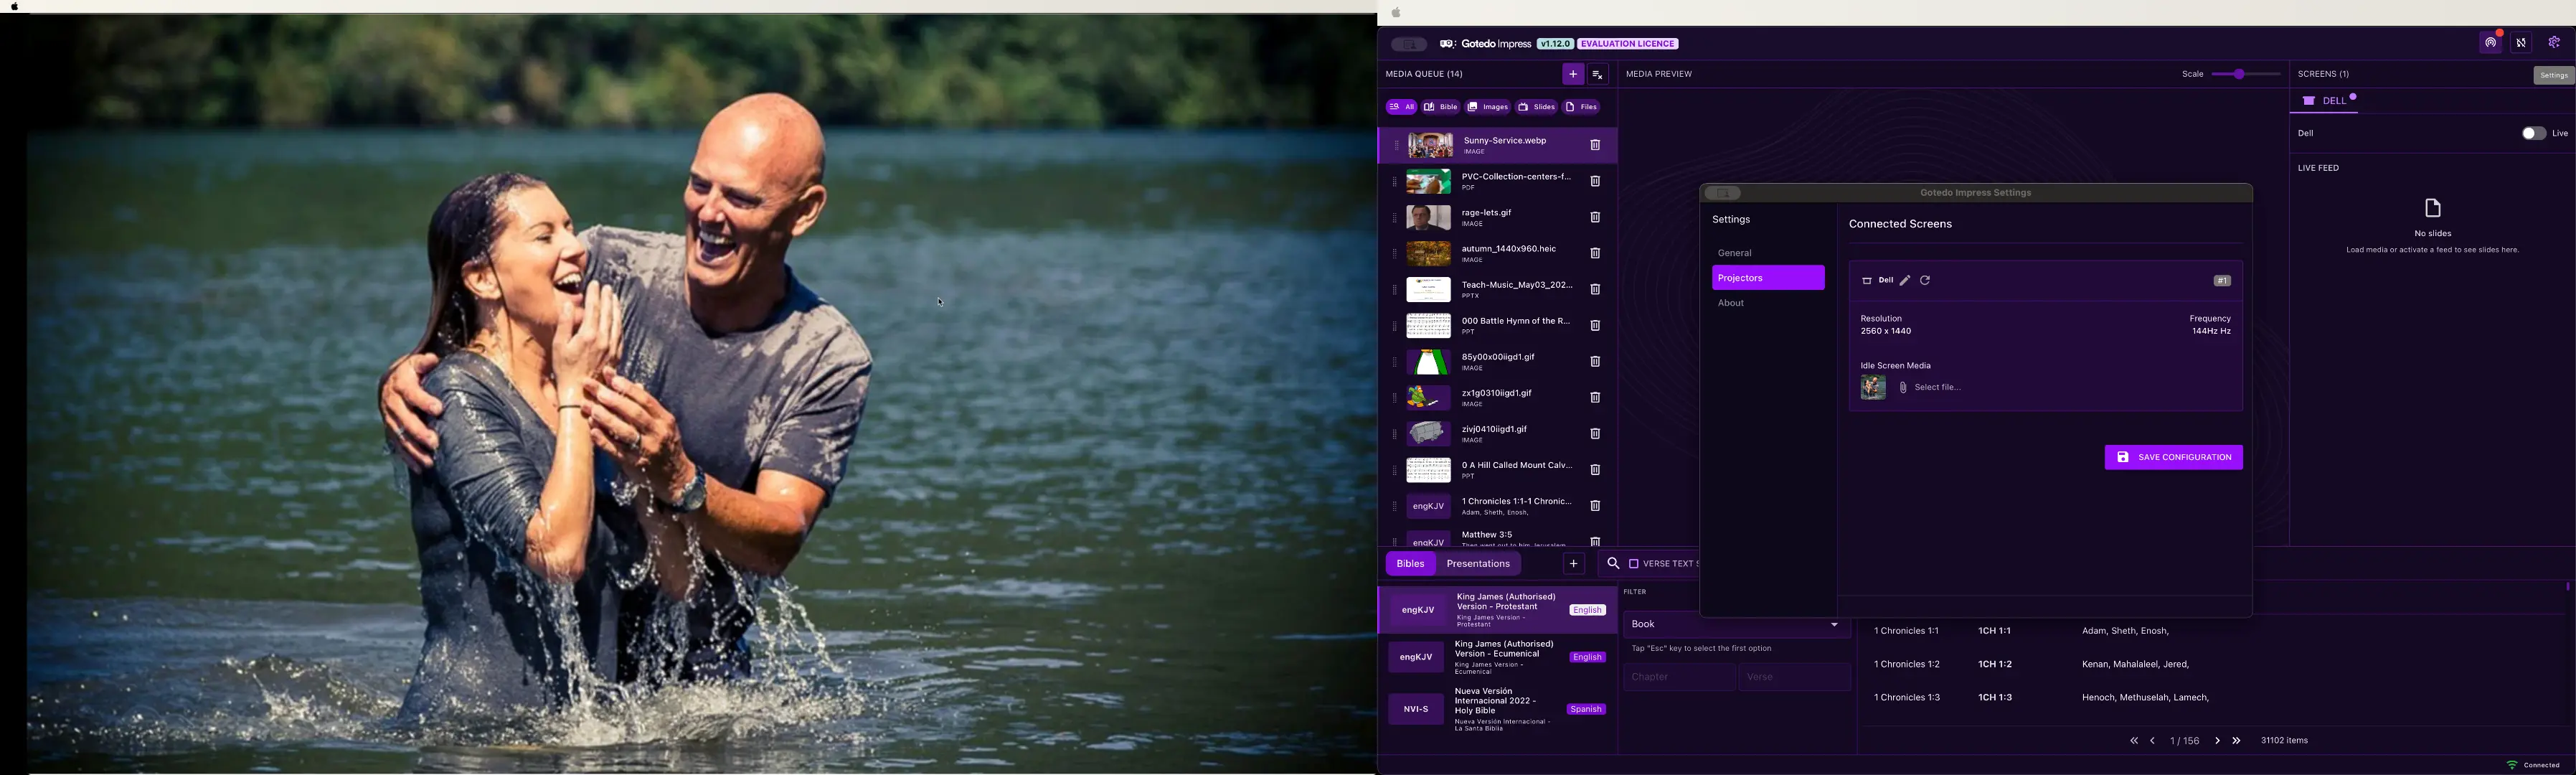Add new item to media queue
2576x775 pixels.
[1572, 74]
